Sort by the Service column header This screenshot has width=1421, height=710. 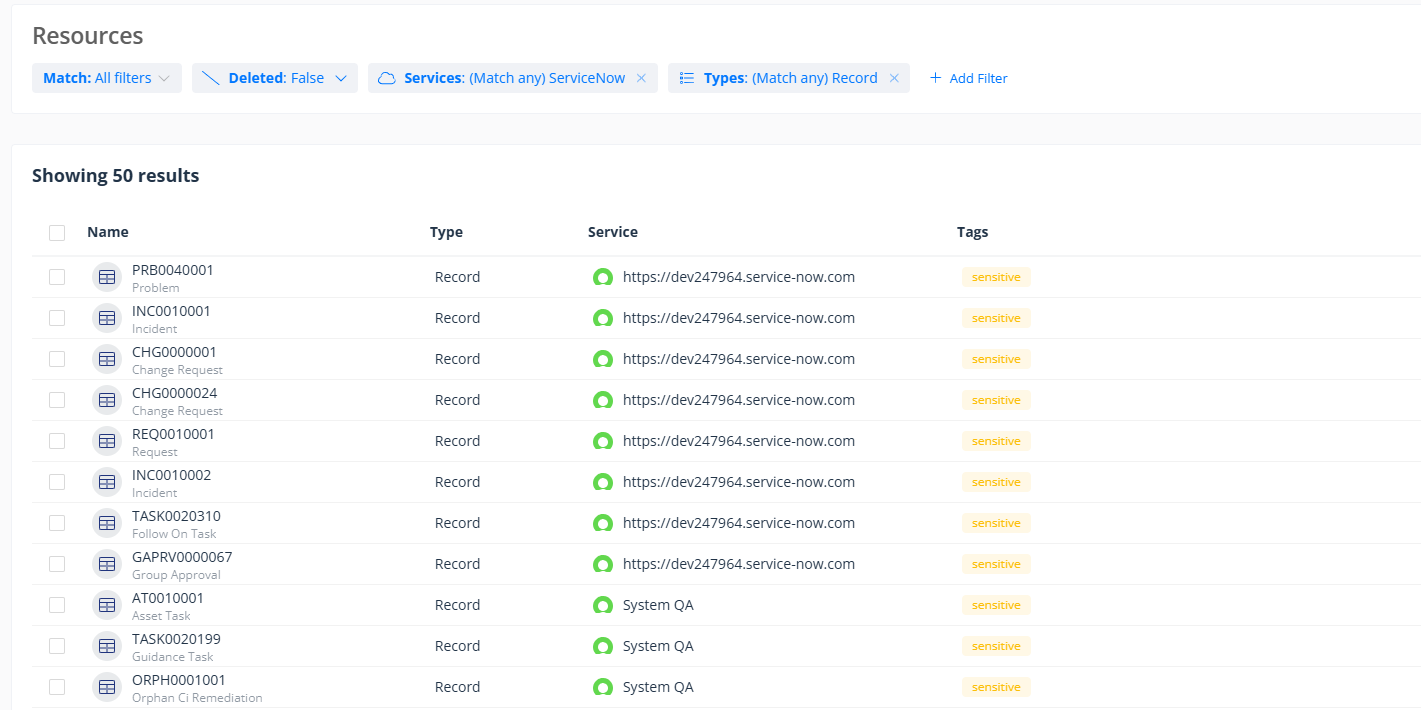pyautogui.click(x=613, y=232)
